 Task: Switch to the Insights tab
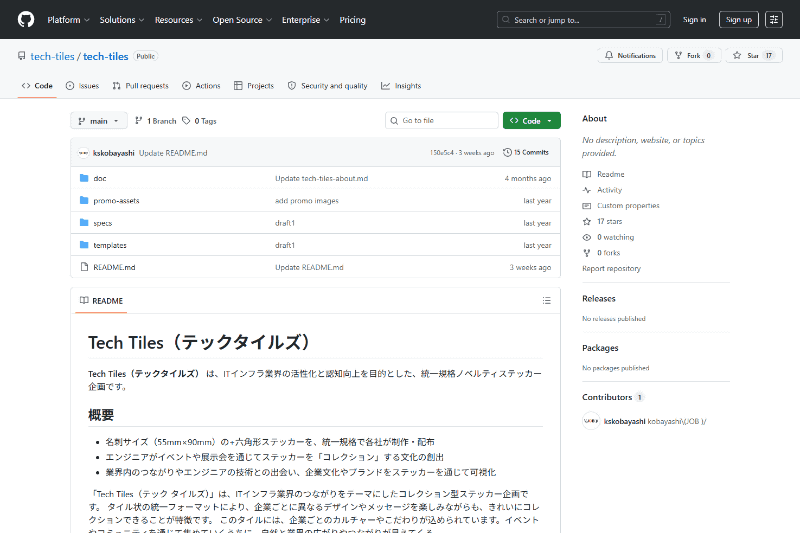(401, 86)
